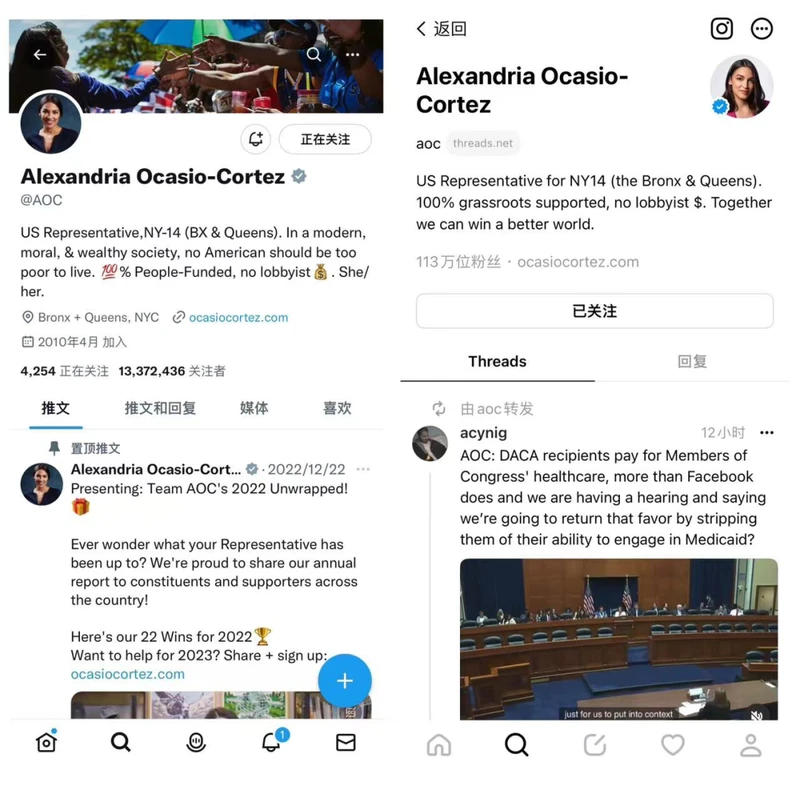Screen dimensions: 800x790
Task: Expand options for acynig's post
Action: point(766,433)
